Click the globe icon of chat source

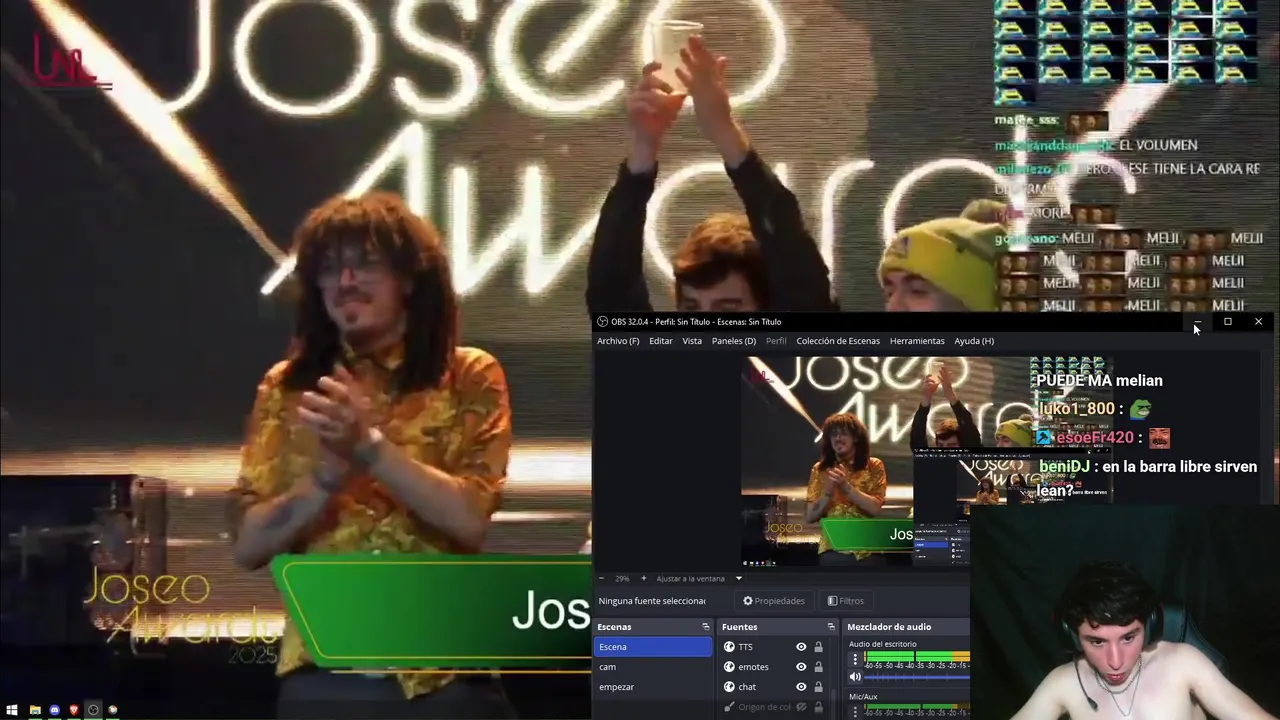729,687
